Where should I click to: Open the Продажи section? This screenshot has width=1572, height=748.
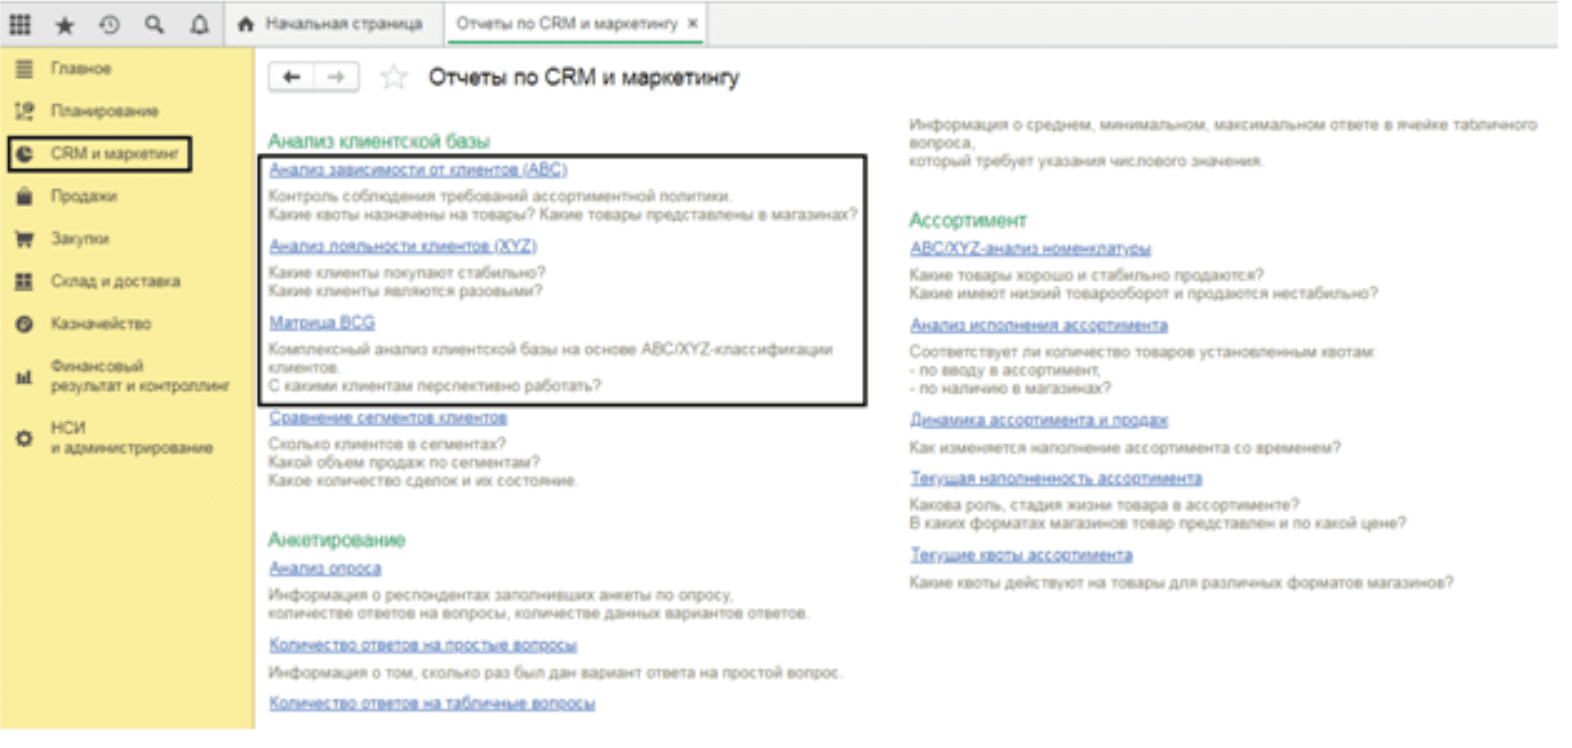coord(84,196)
